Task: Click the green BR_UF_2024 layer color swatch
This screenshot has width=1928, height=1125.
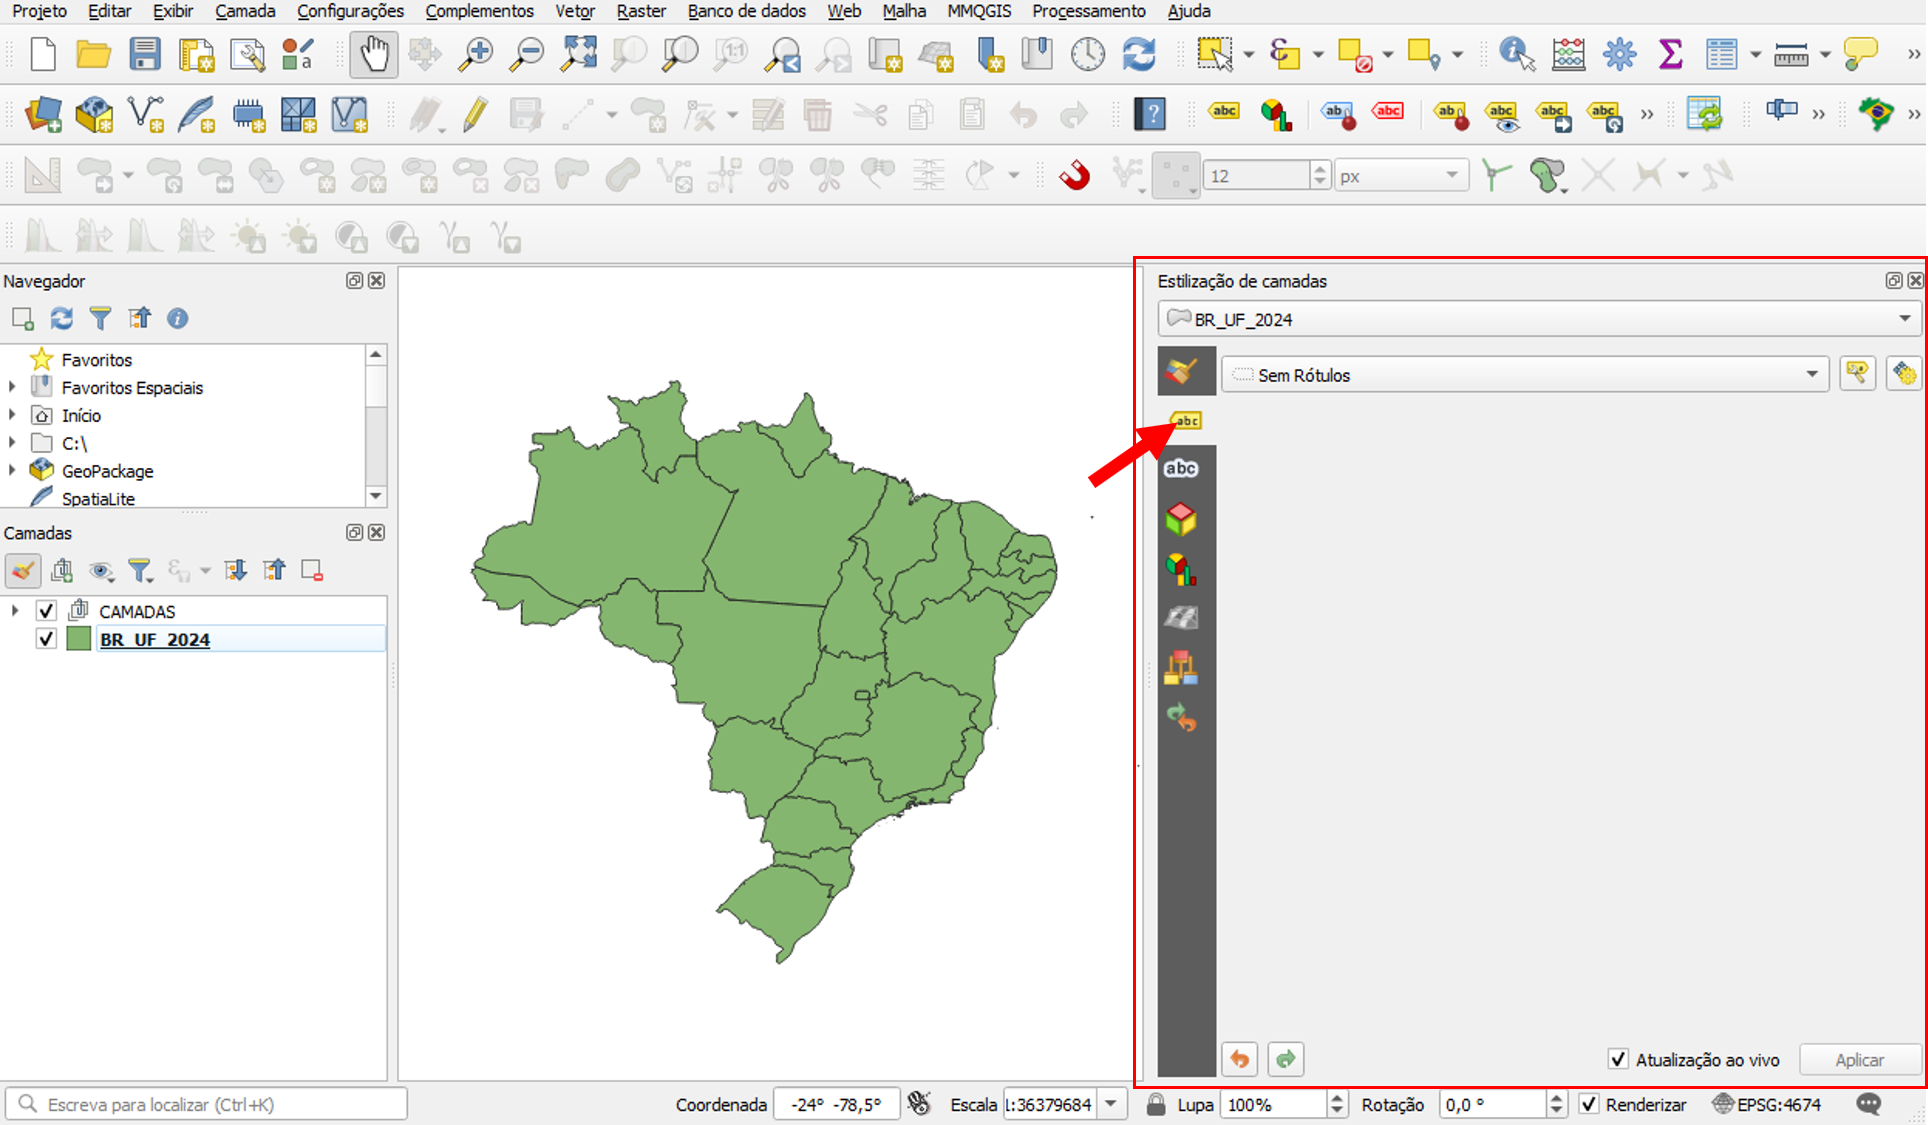Action: click(x=78, y=639)
